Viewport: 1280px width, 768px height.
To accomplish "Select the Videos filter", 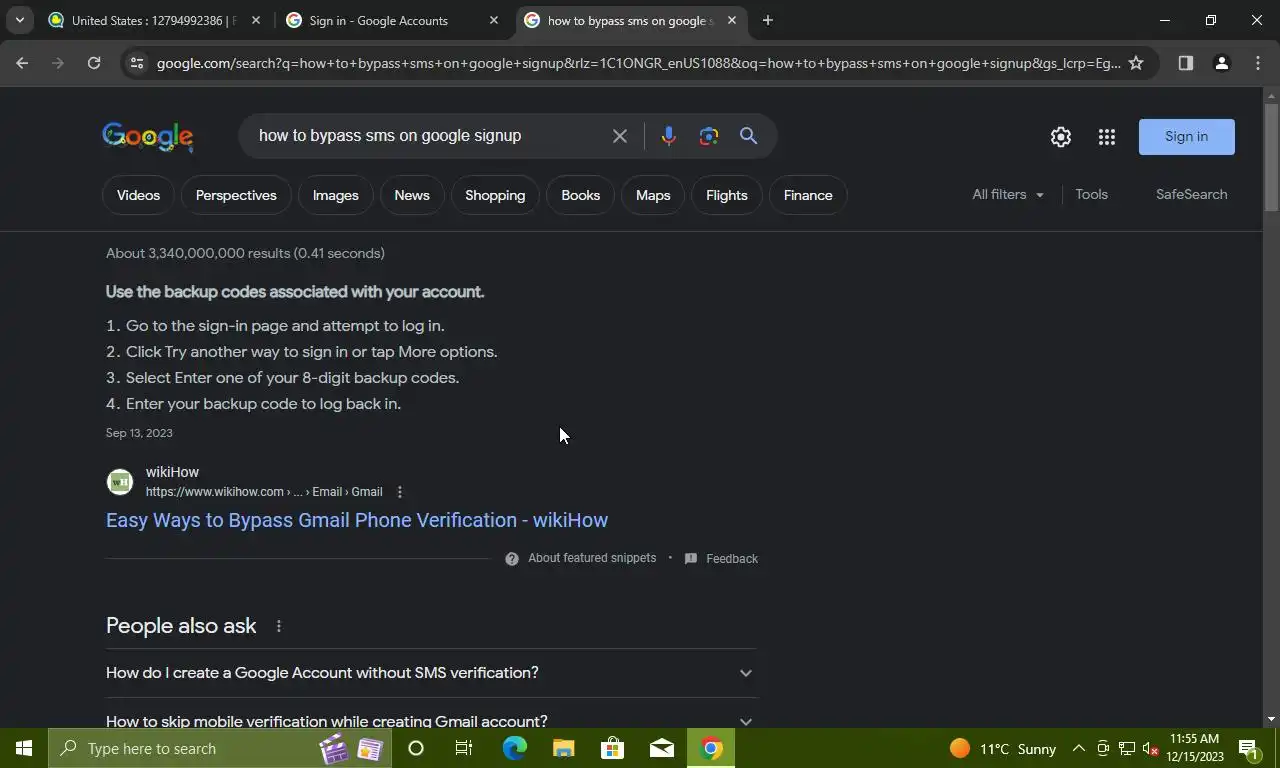I will pos(138,195).
